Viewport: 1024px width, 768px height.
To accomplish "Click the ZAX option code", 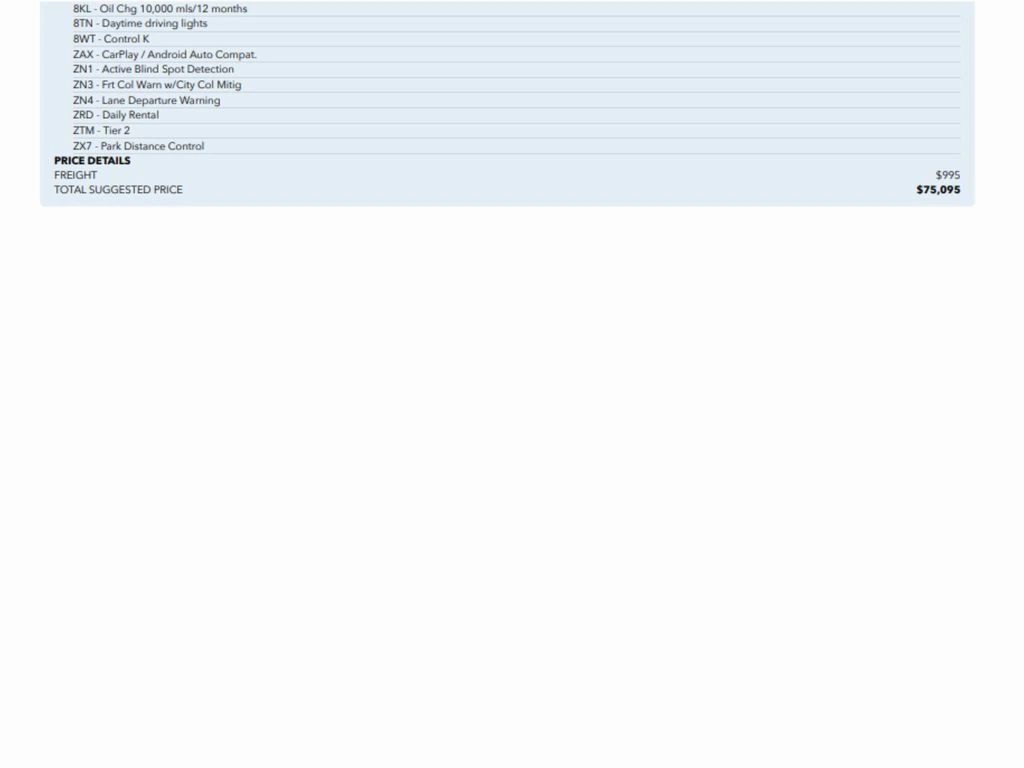I will pos(83,55).
